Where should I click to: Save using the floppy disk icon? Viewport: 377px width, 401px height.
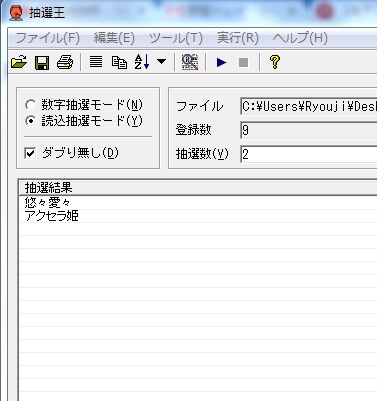(42, 62)
